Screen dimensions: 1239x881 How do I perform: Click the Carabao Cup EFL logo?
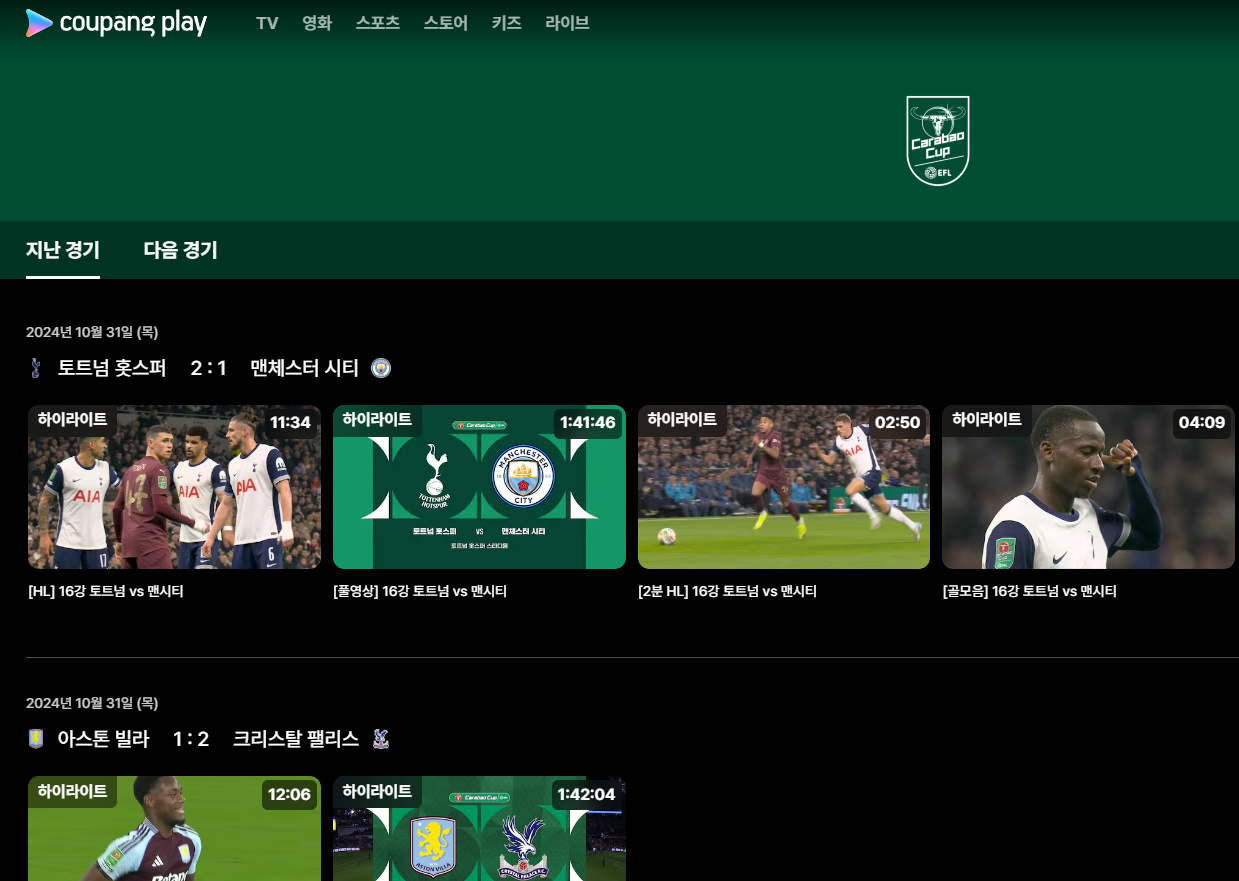[x=938, y=140]
